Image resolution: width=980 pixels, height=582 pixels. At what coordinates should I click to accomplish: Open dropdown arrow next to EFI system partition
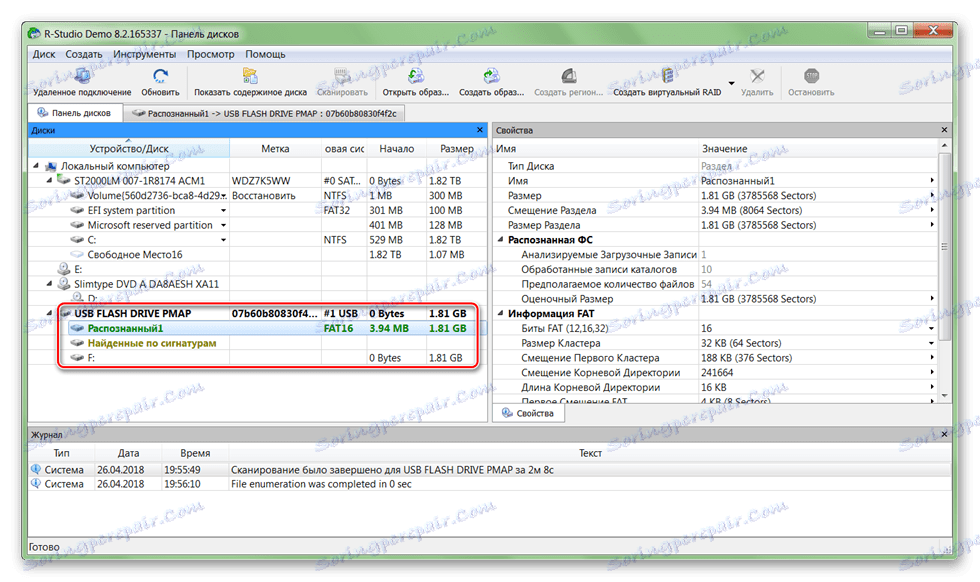tap(223, 211)
